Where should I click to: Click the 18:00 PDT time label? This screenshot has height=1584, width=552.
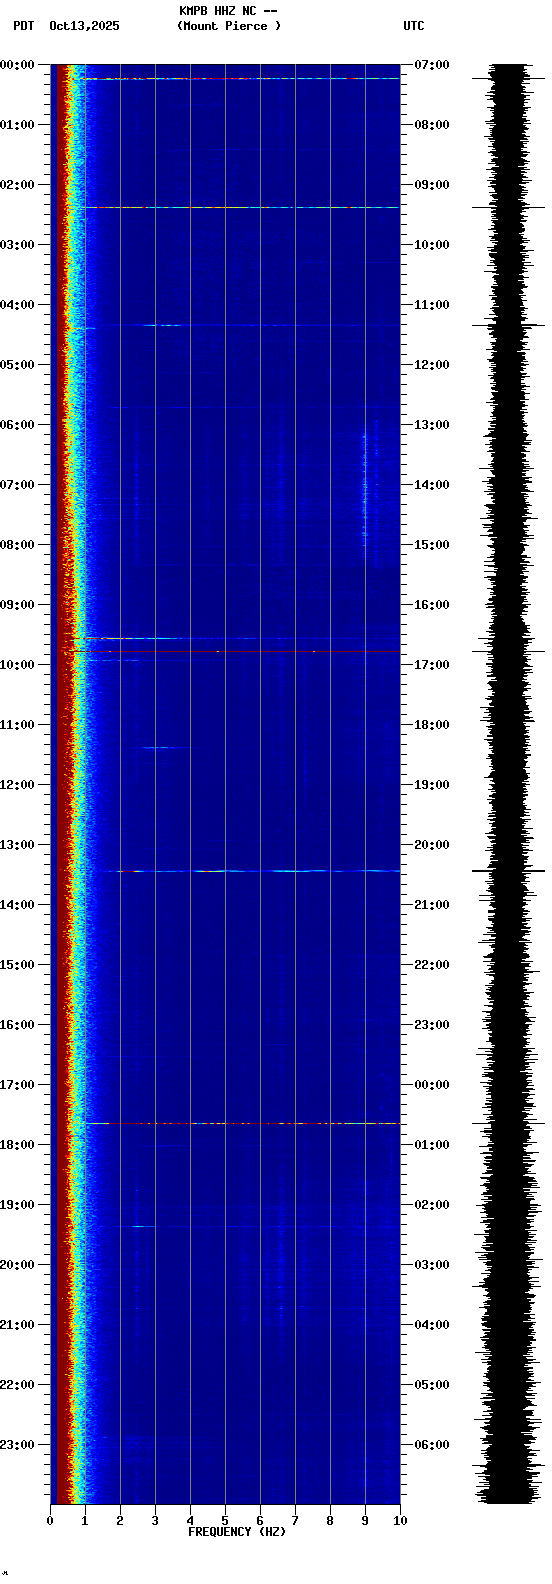click(17, 1144)
